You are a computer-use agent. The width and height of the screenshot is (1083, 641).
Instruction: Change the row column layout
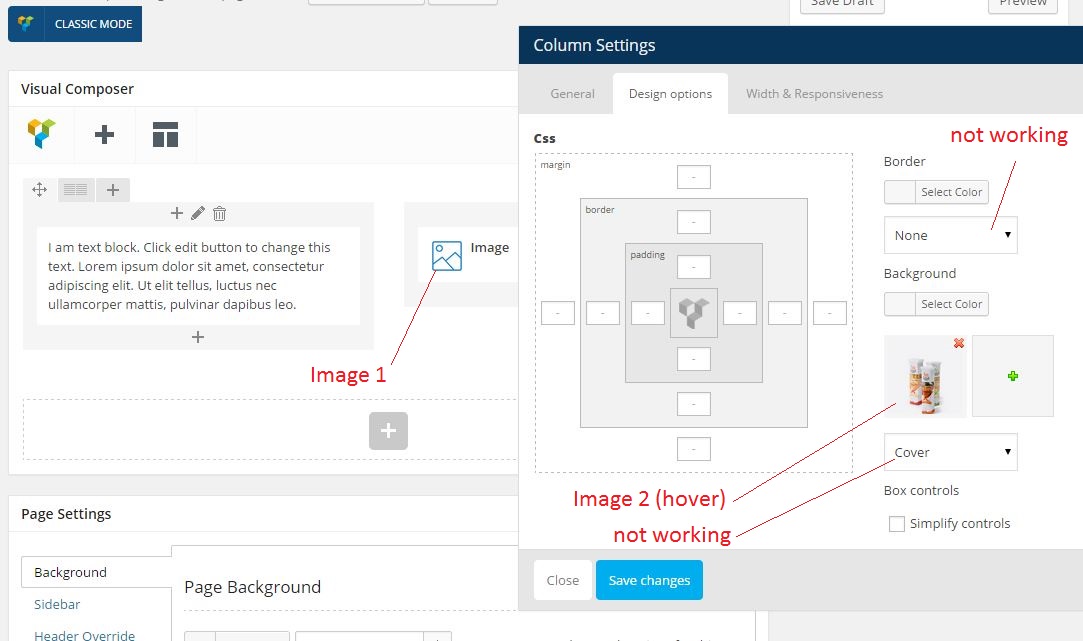coord(75,190)
